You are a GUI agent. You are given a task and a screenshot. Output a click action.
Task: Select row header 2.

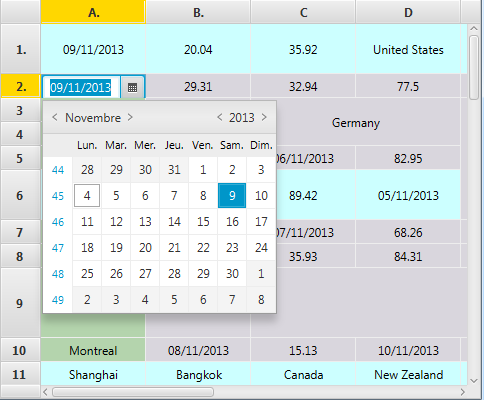[21, 87]
